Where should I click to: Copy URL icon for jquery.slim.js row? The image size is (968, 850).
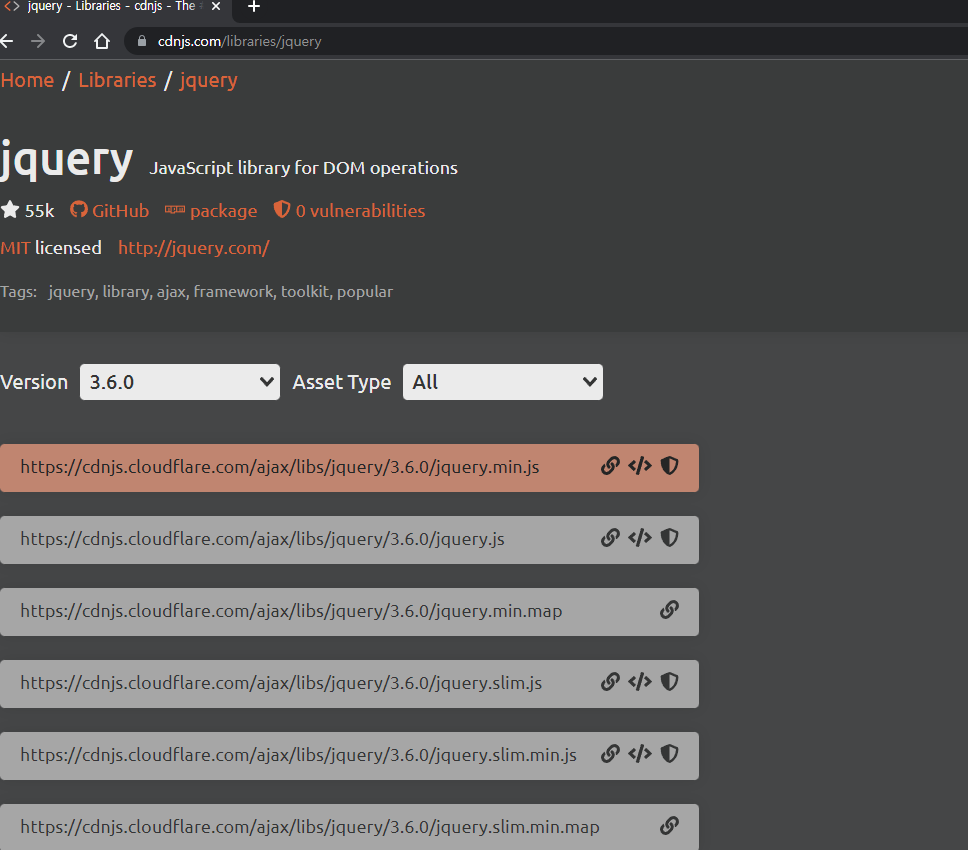point(610,682)
